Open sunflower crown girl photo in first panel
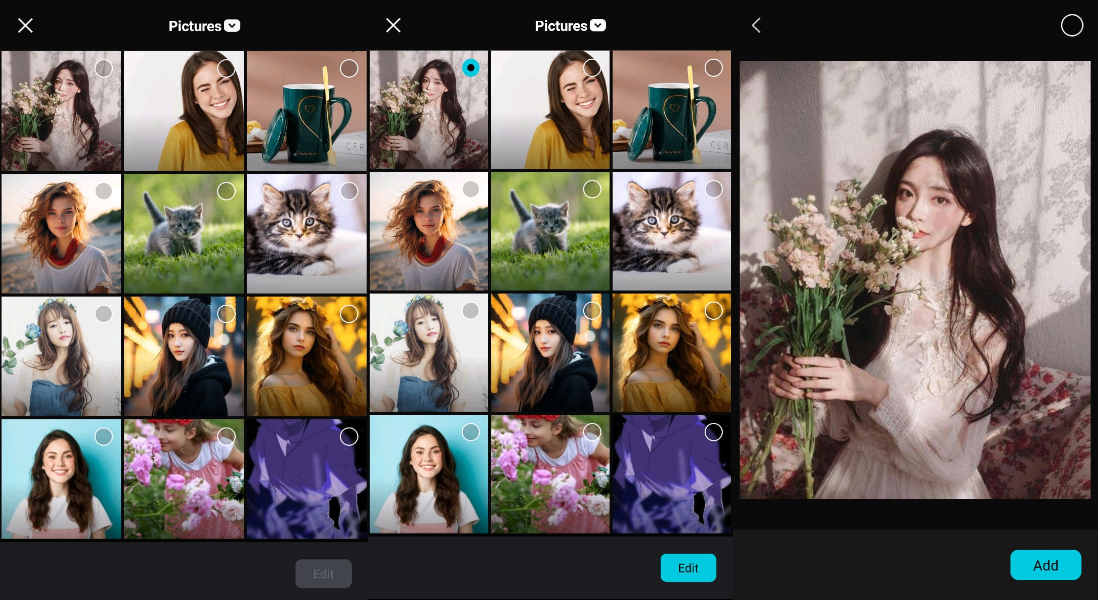This screenshot has width=1100, height=600. coord(307,356)
